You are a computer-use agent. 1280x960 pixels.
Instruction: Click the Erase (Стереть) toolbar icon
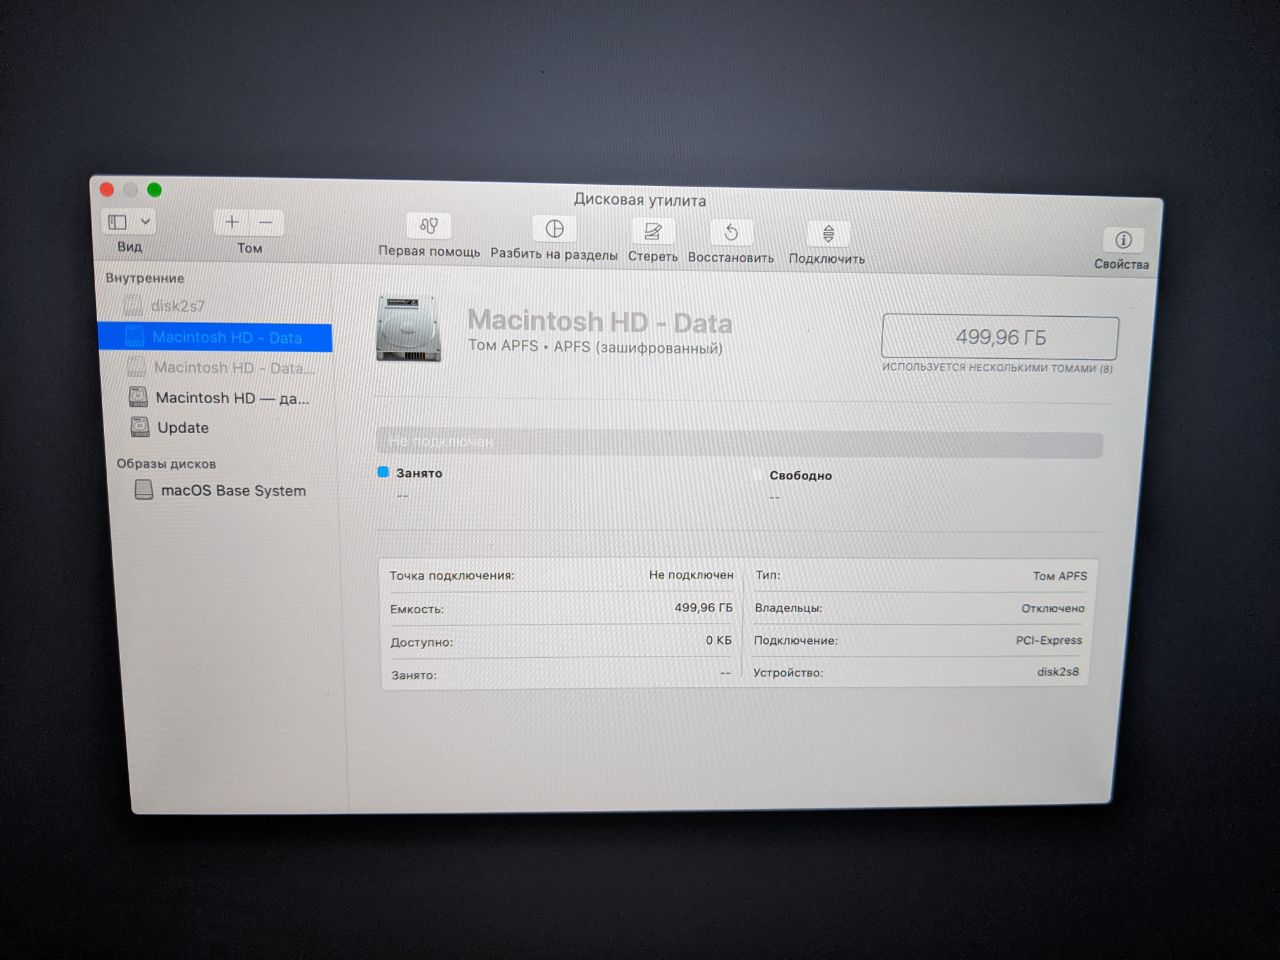click(x=652, y=232)
